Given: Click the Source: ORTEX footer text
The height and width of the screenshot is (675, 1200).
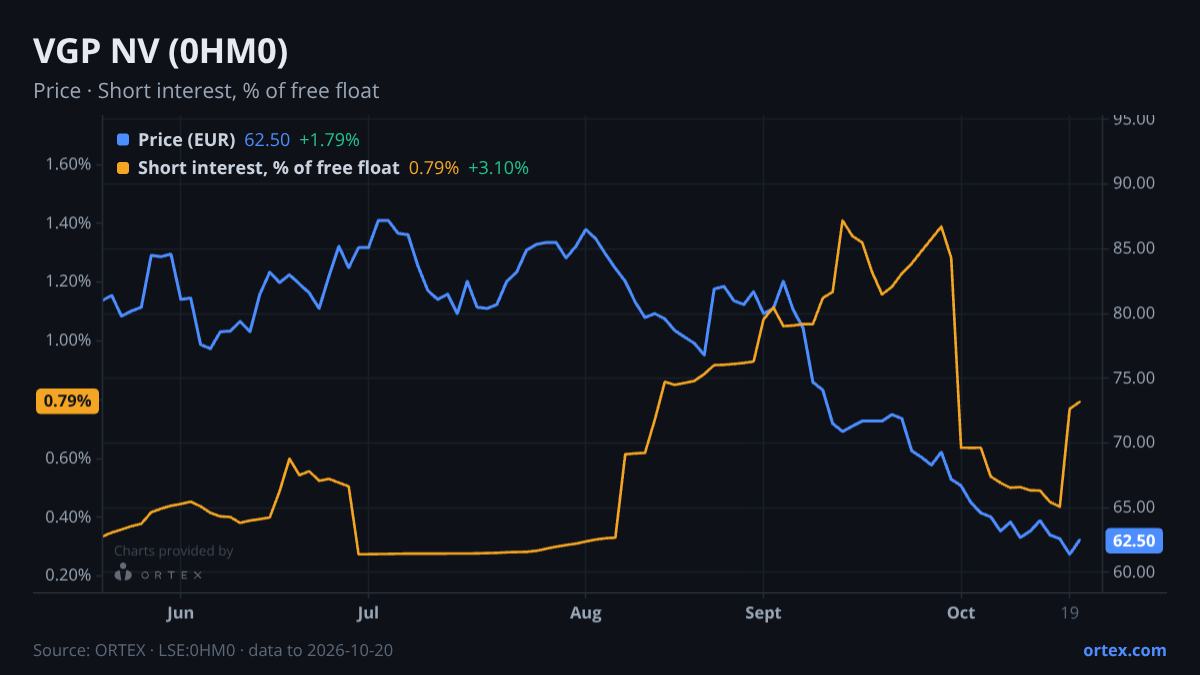Looking at the screenshot, I should [213, 650].
